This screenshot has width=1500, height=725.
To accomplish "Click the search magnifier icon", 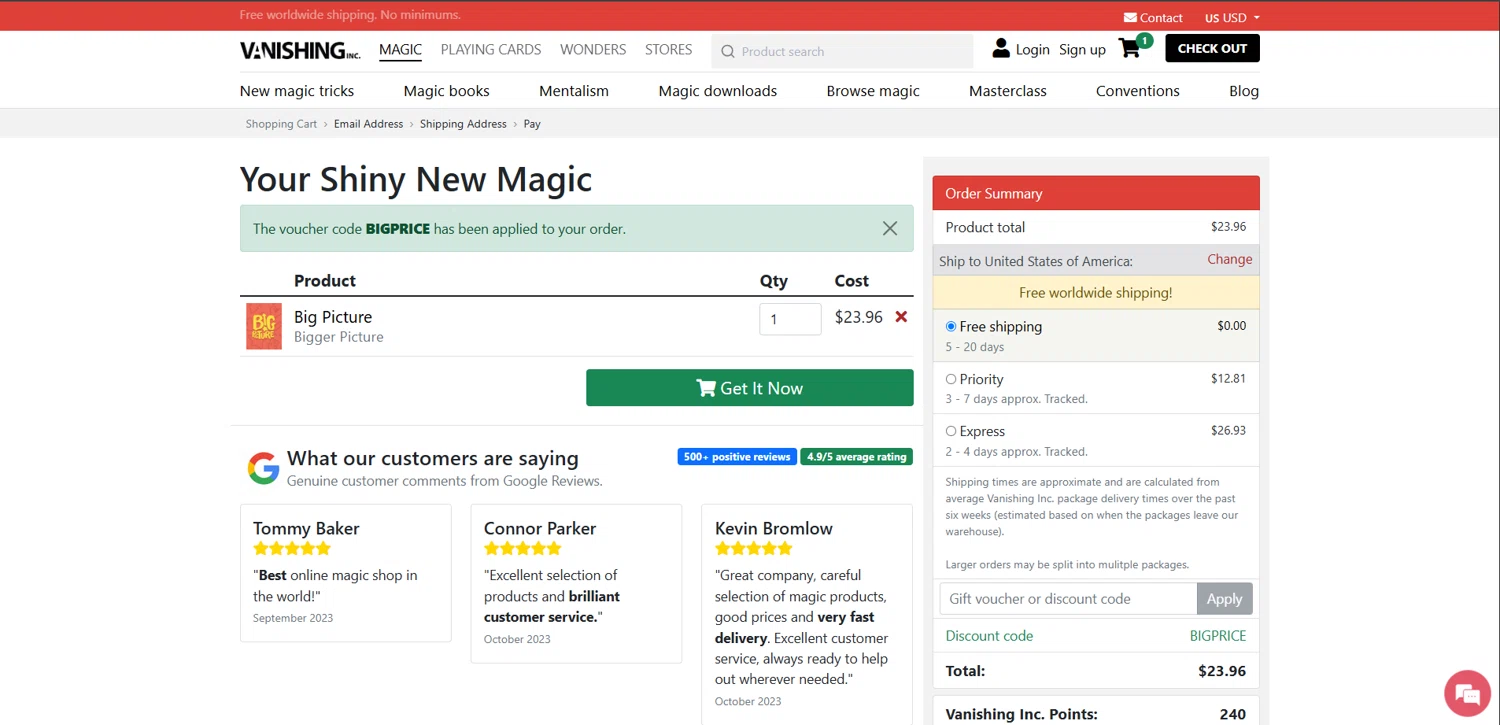I will pyautogui.click(x=728, y=51).
